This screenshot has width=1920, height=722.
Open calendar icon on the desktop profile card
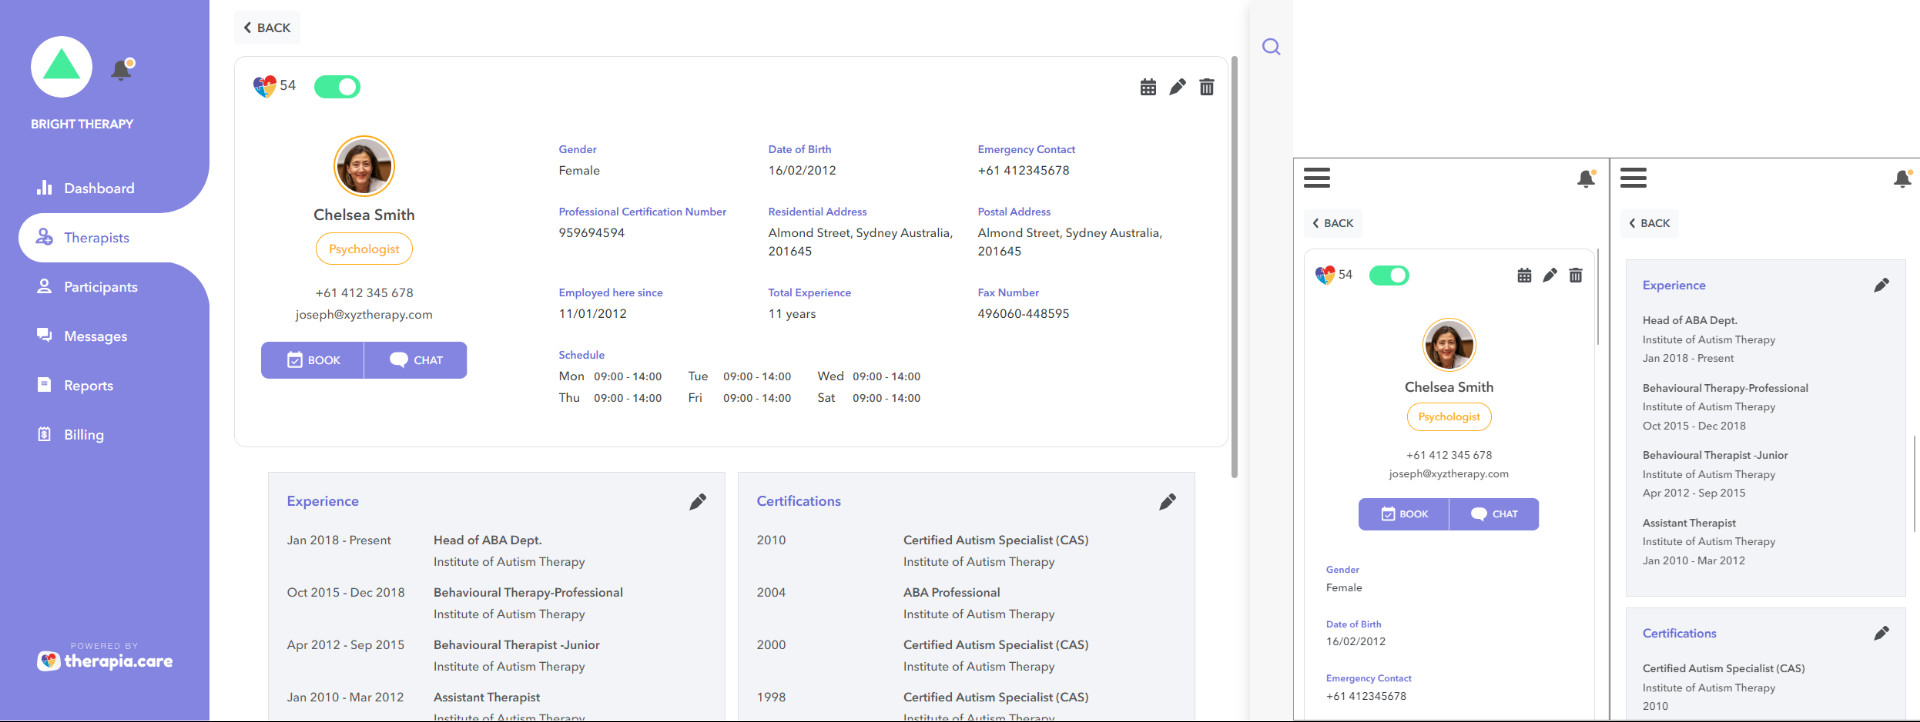[x=1148, y=87]
